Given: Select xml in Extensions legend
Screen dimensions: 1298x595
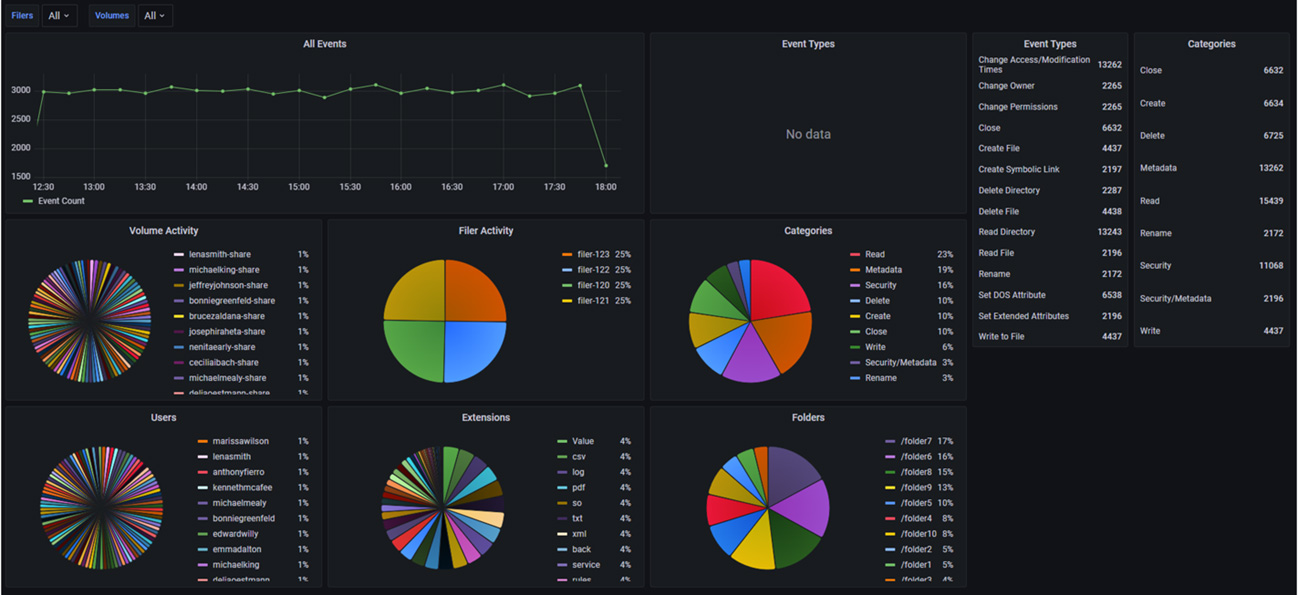Looking at the screenshot, I should (578, 534).
